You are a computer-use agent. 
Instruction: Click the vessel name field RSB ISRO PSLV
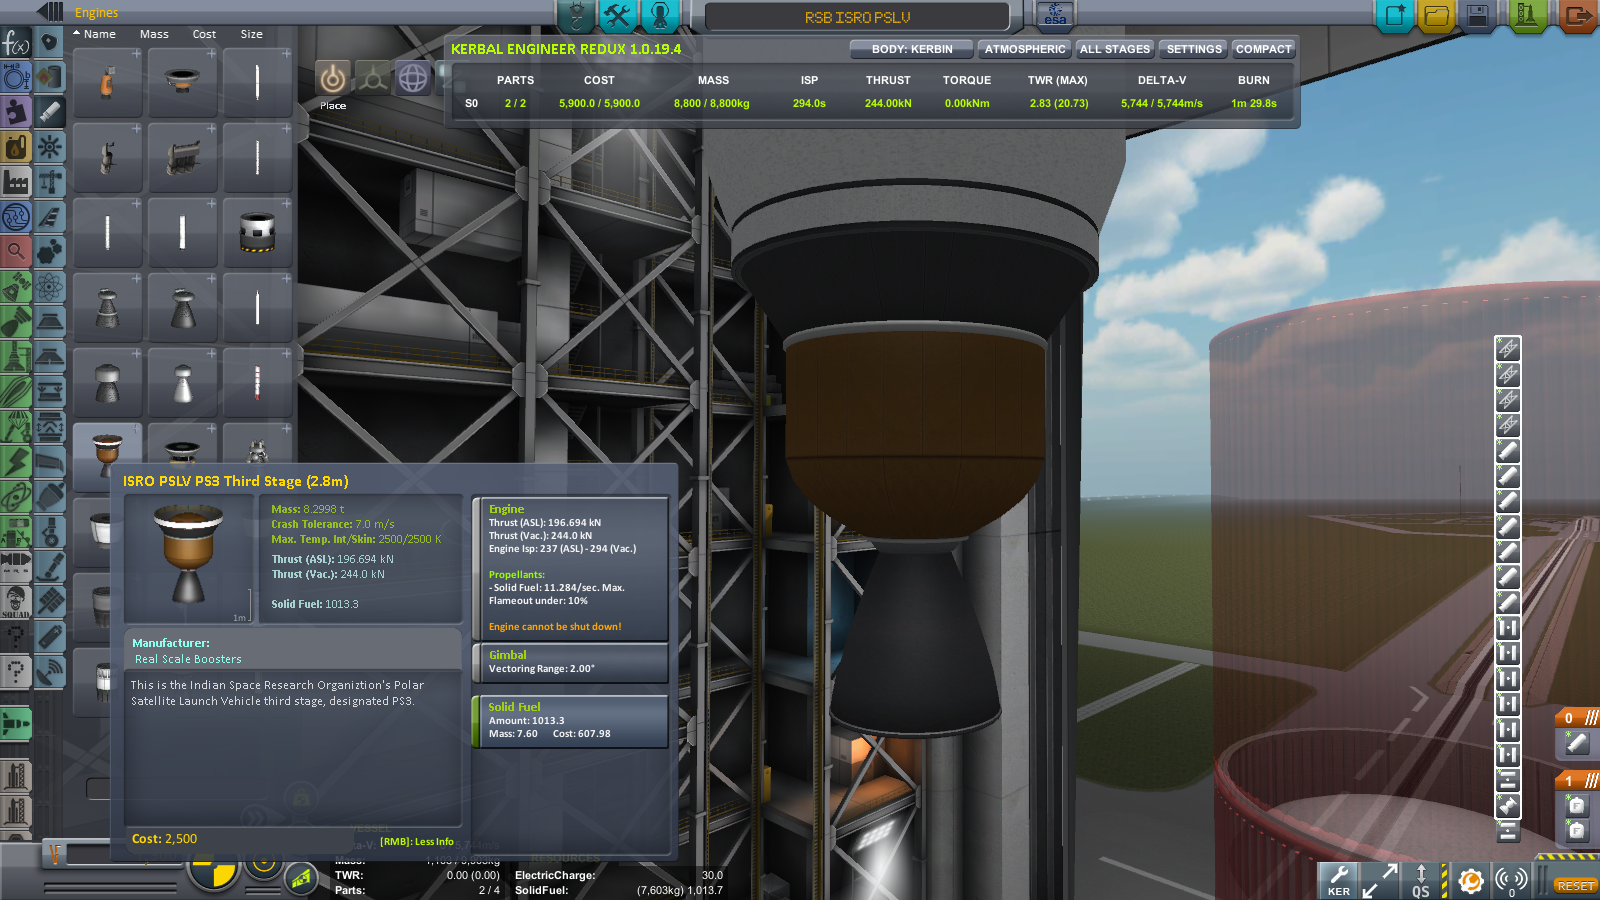(857, 17)
